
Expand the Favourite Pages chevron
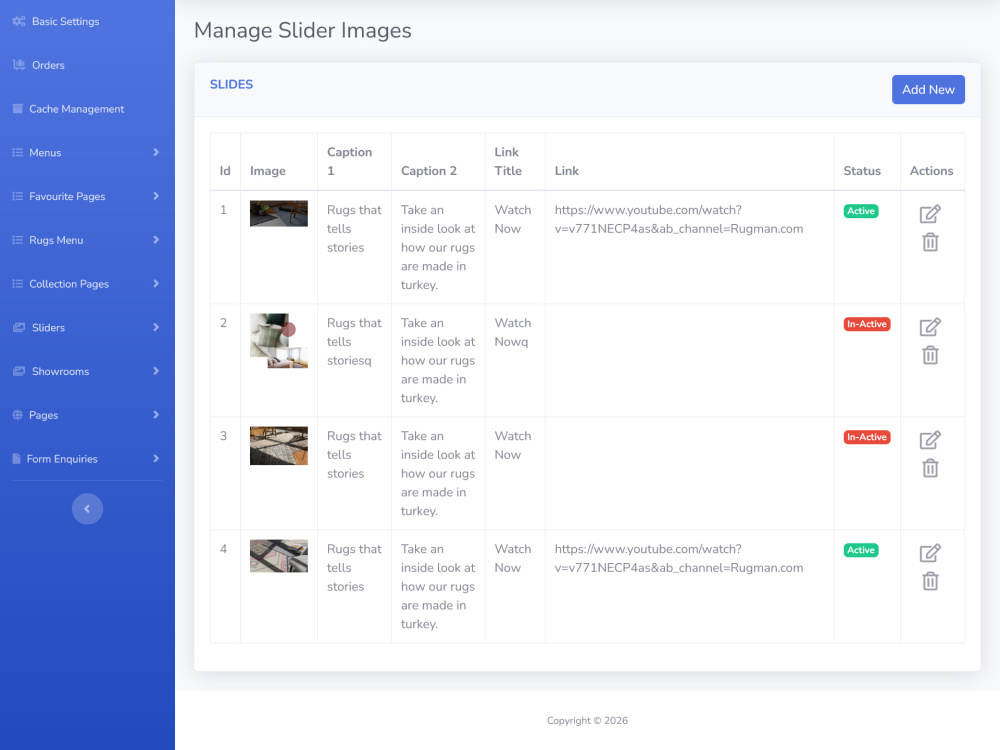click(x=156, y=196)
